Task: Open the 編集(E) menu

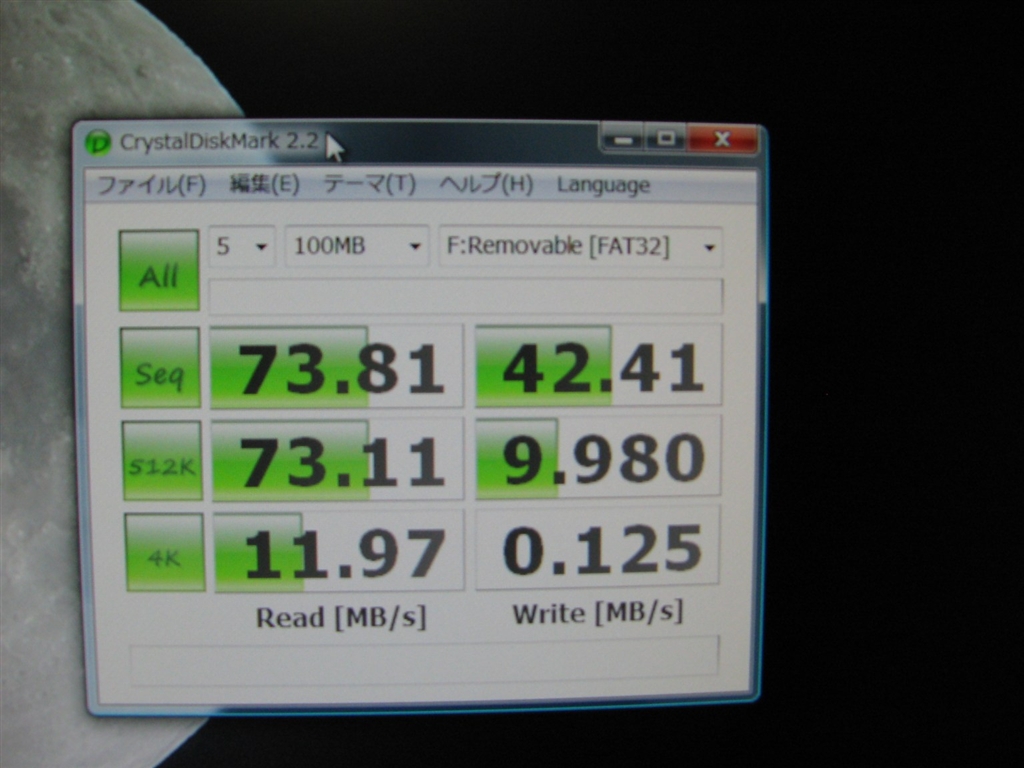Action: (x=264, y=185)
